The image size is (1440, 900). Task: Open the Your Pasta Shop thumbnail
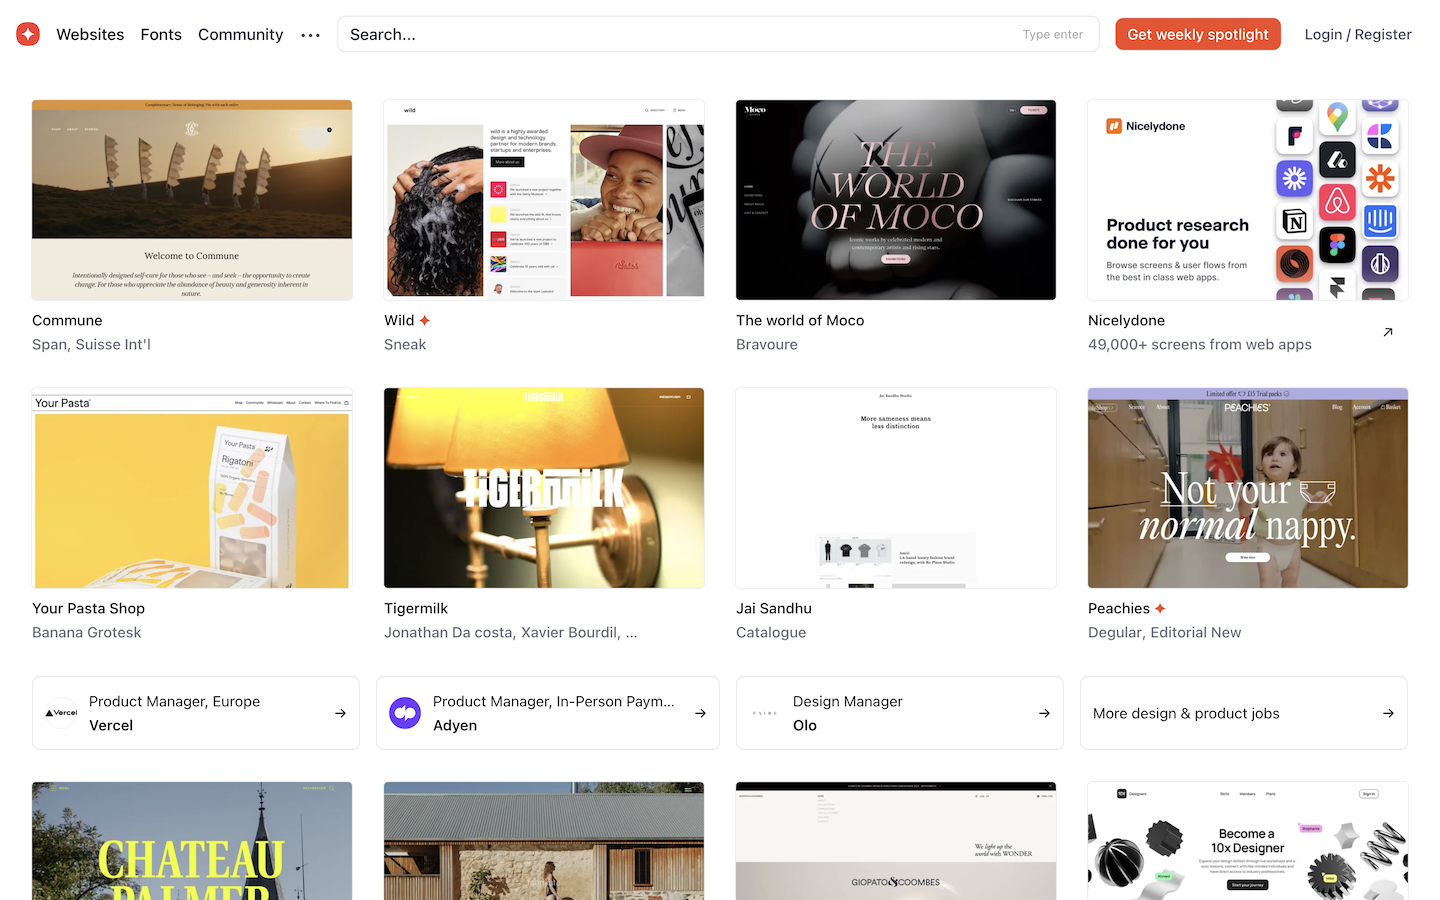coord(192,488)
